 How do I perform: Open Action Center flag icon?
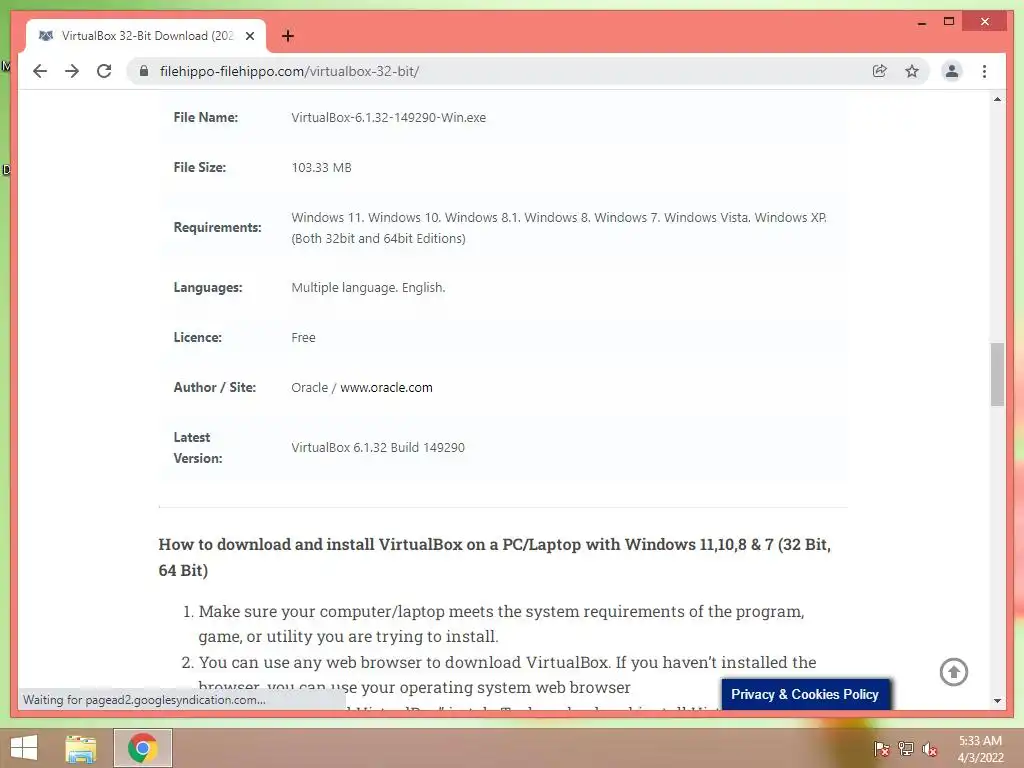pos(881,748)
